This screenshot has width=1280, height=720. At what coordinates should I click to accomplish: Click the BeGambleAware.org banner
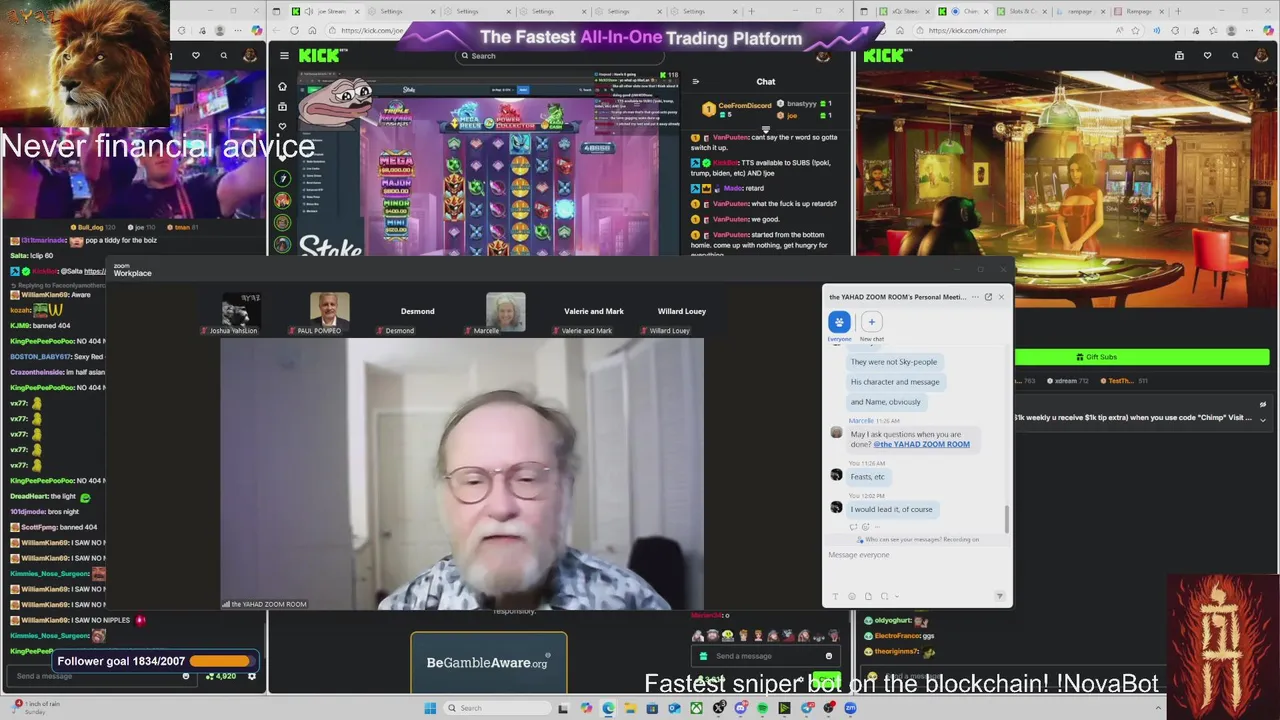coord(488,663)
